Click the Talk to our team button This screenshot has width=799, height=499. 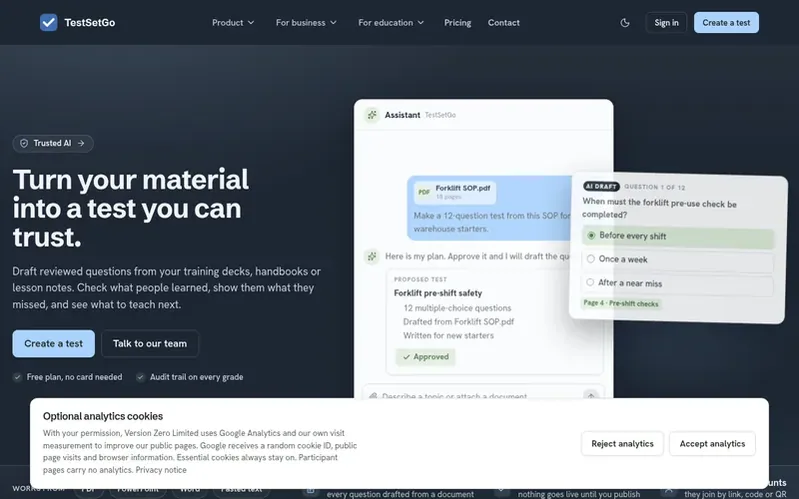(150, 344)
